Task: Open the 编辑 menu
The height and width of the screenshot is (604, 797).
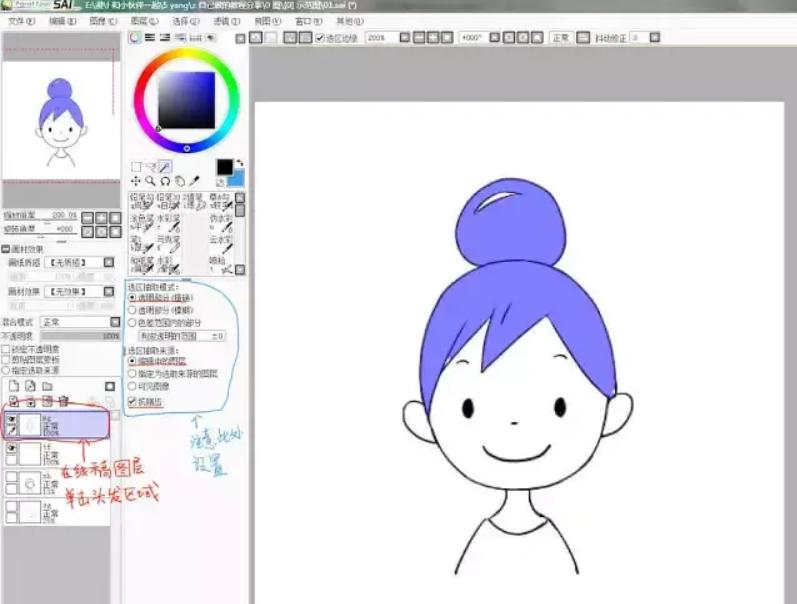Action: [63, 21]
